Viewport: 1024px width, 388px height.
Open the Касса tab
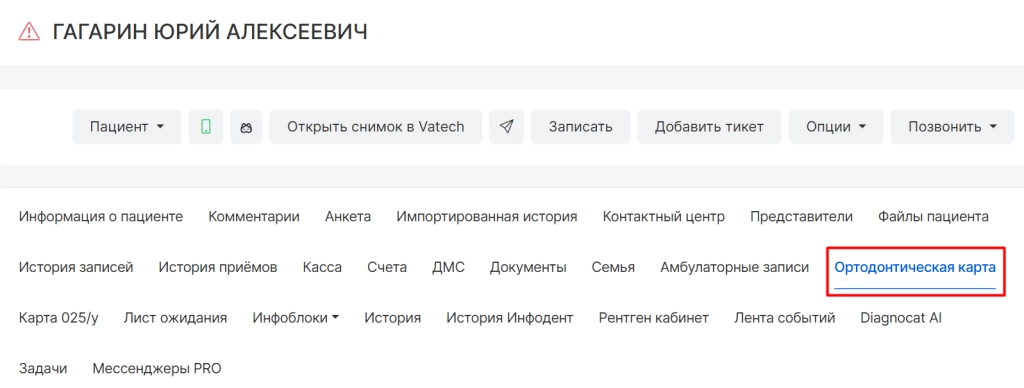(x=322, y=267)
